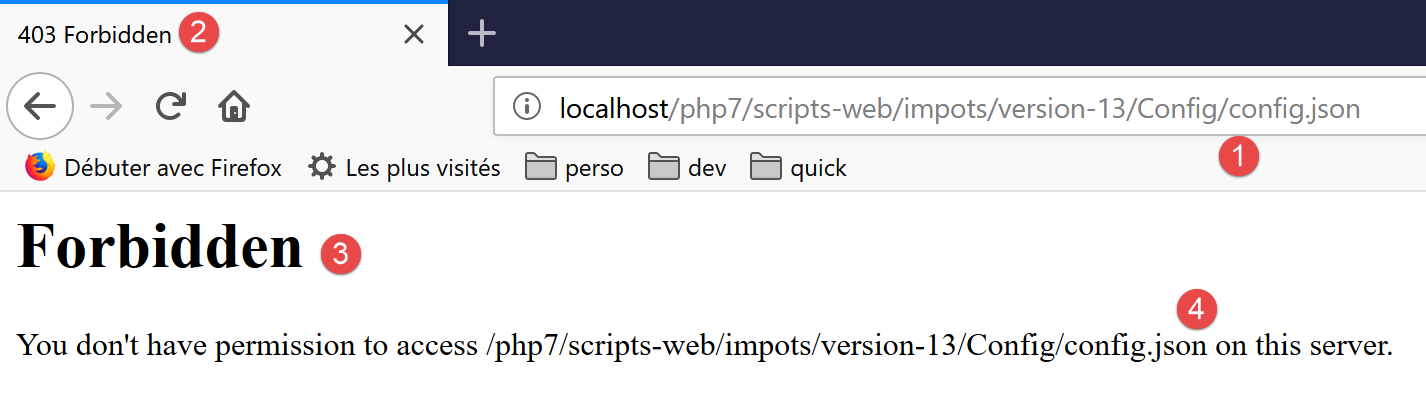Image resolution: width=1426 pixels, height=399 pixels.
Task: Go back with the back arrow button
Action: coord(40,106)
